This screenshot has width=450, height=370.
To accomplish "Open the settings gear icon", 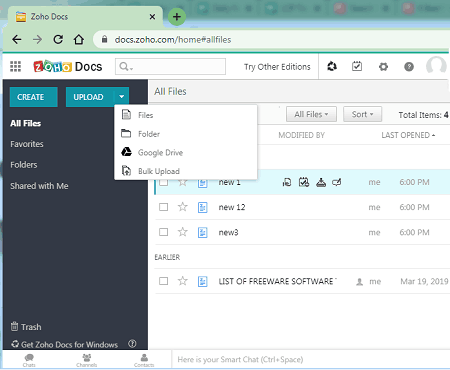I will (383, 67).
